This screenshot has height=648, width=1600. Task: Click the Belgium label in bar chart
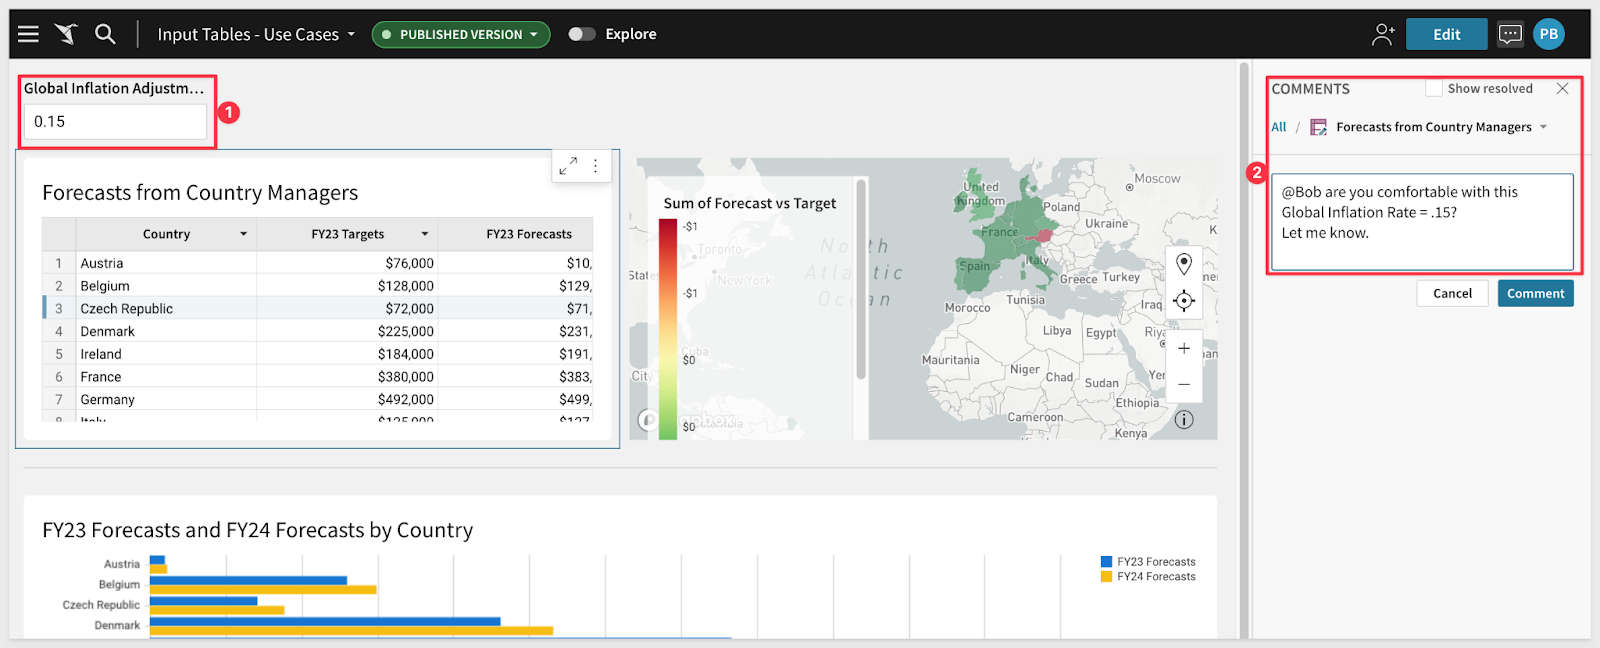(x=119, y=585)
